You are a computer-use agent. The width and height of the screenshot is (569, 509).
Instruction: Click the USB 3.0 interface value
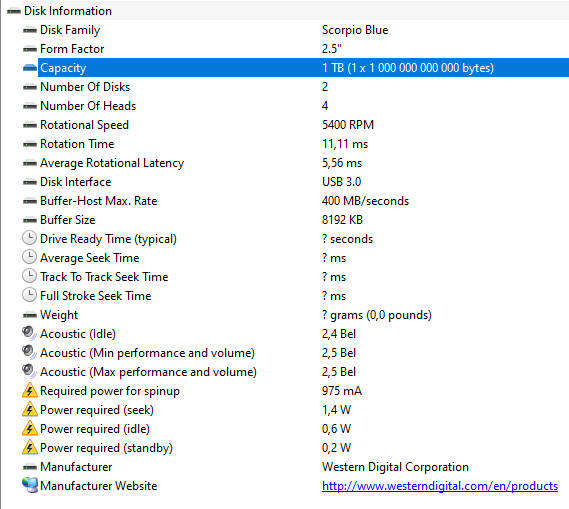click(341, 182)
